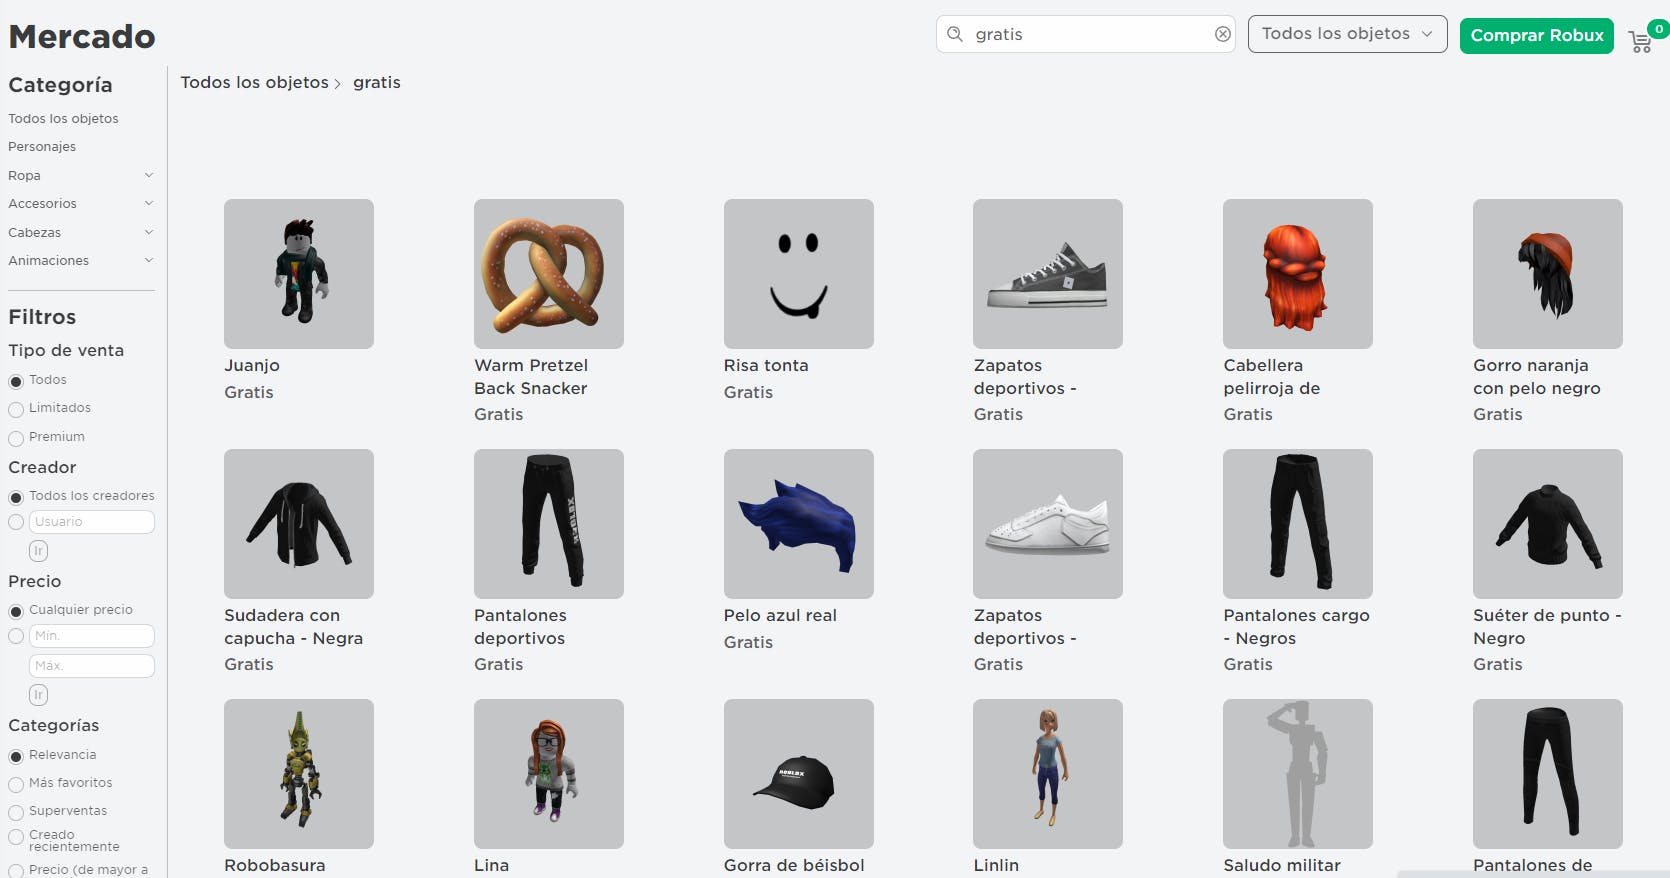Expand the Ropa category chevron
1670x878 pixels.
point(149,175)
